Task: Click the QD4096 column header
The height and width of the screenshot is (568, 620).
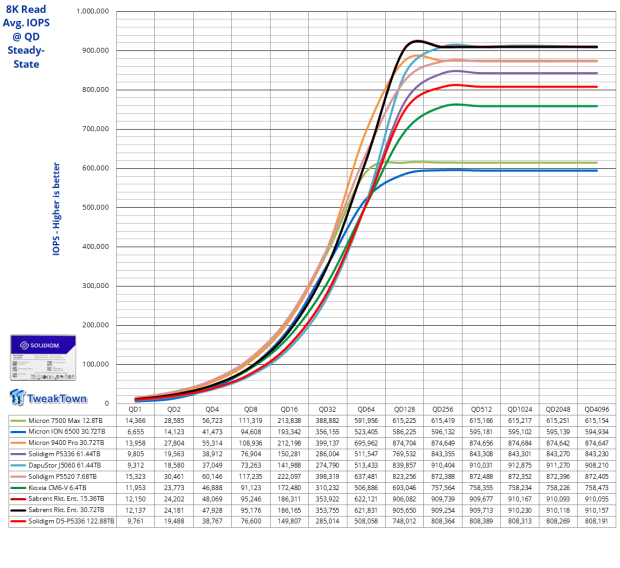Action: point(597,409)
